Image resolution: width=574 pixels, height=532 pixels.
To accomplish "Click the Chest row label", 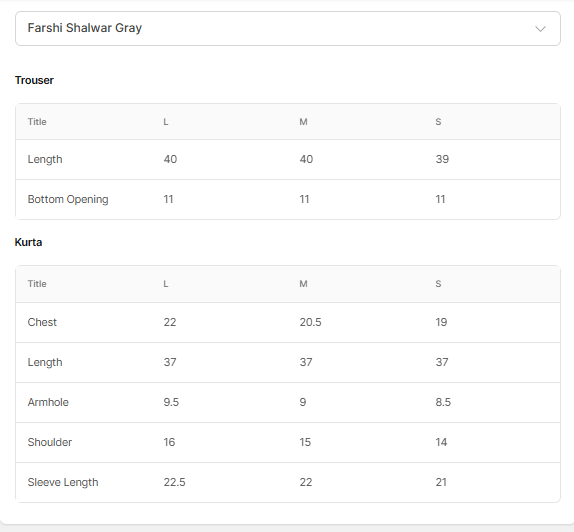I will (x=42, y=323).
